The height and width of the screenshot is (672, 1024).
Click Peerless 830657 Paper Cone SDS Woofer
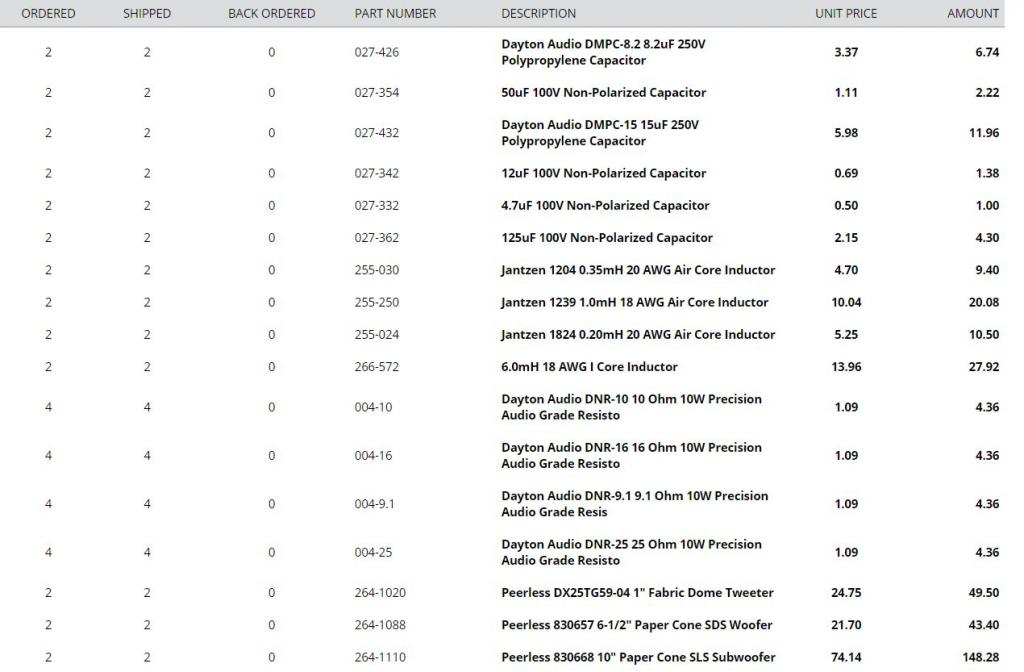tap(637, 625)
